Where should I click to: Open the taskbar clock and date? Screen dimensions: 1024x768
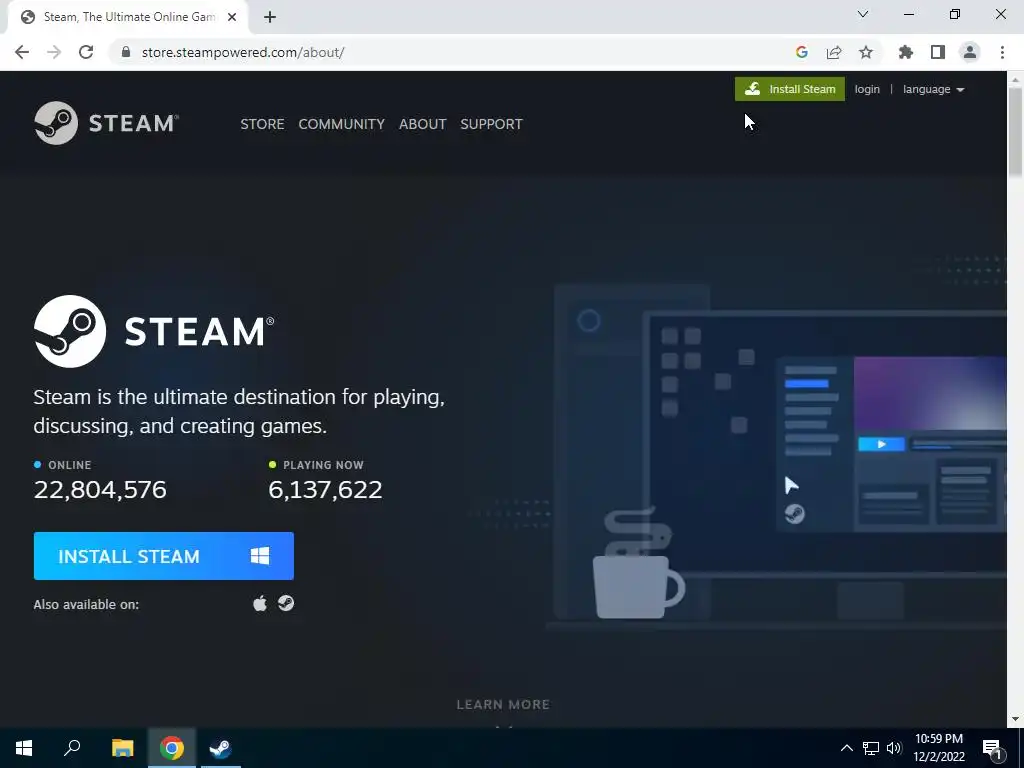[938, 748]
